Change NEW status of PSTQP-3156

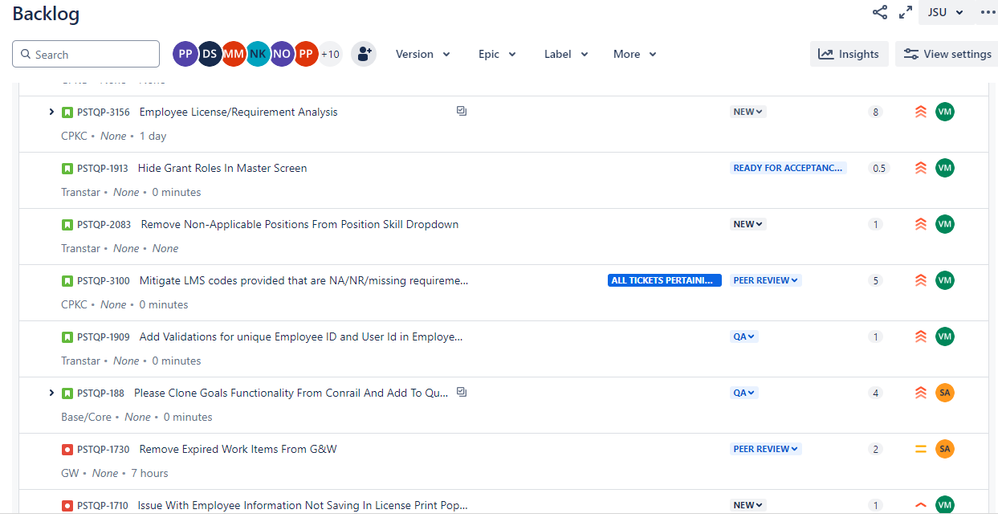pyautogui.click(x=748, y=112)
